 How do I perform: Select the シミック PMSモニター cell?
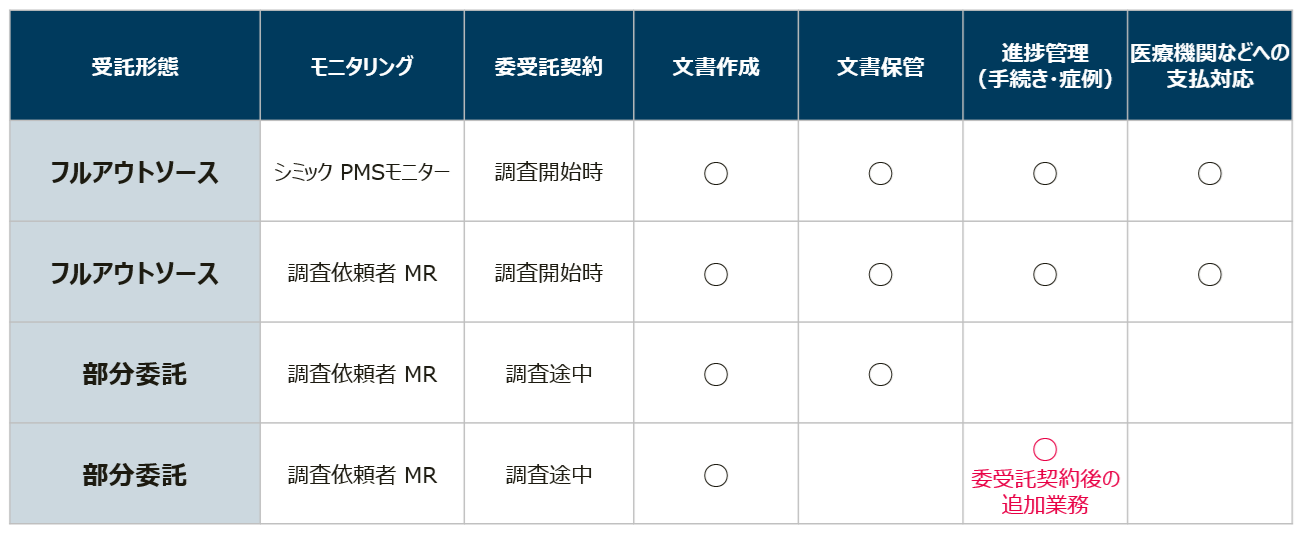362,172
